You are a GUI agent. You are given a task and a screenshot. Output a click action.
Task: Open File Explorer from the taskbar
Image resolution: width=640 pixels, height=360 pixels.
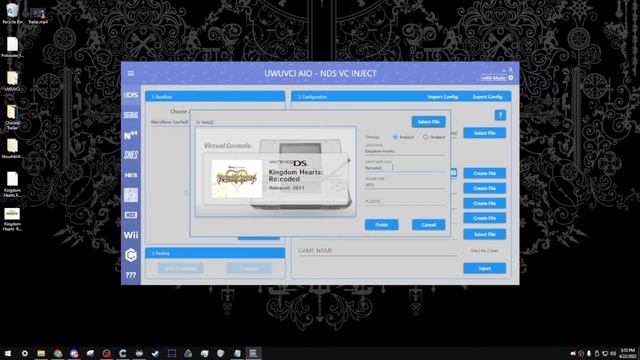pos(41,353)
